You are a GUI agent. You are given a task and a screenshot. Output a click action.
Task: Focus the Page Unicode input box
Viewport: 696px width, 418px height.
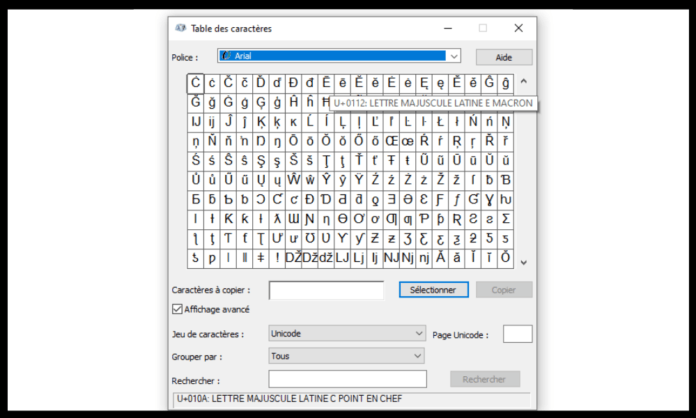[x=518, y=334]
